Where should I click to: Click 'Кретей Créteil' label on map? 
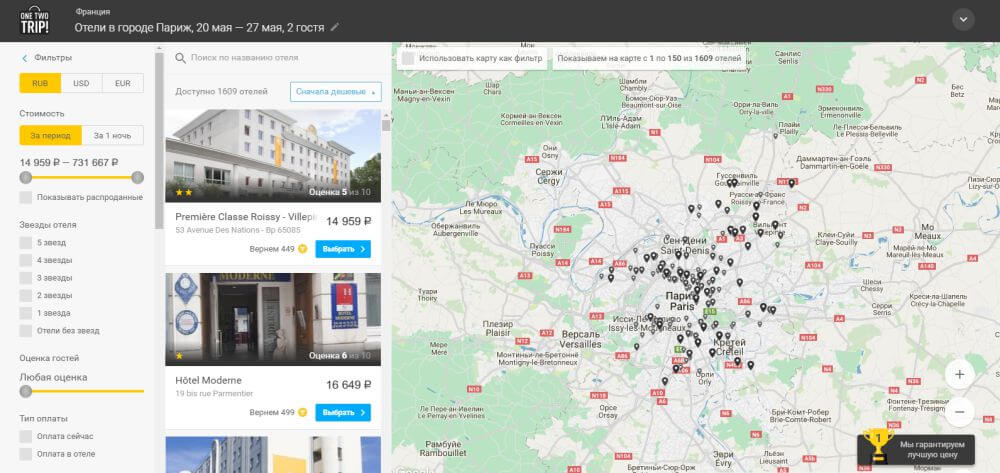730,347
